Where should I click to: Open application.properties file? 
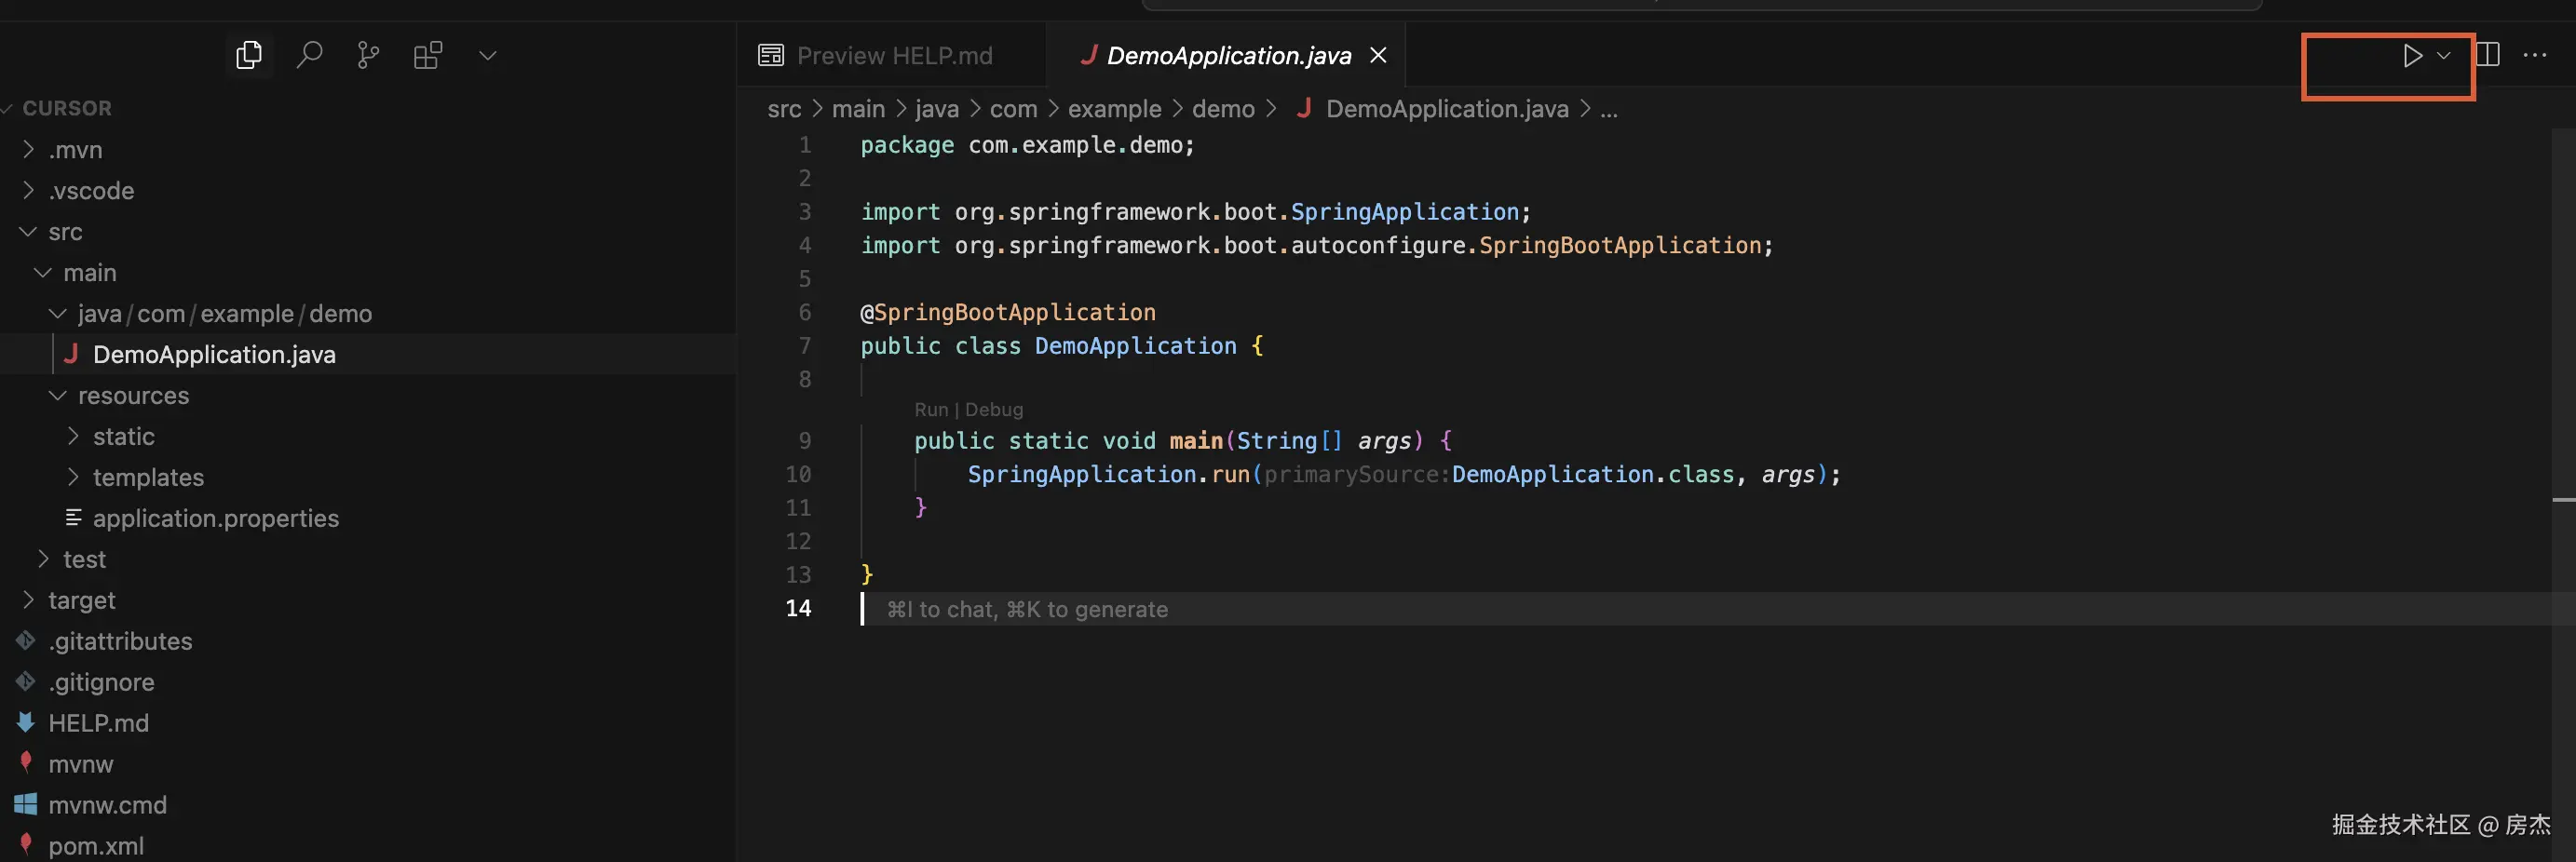point(215,518)
